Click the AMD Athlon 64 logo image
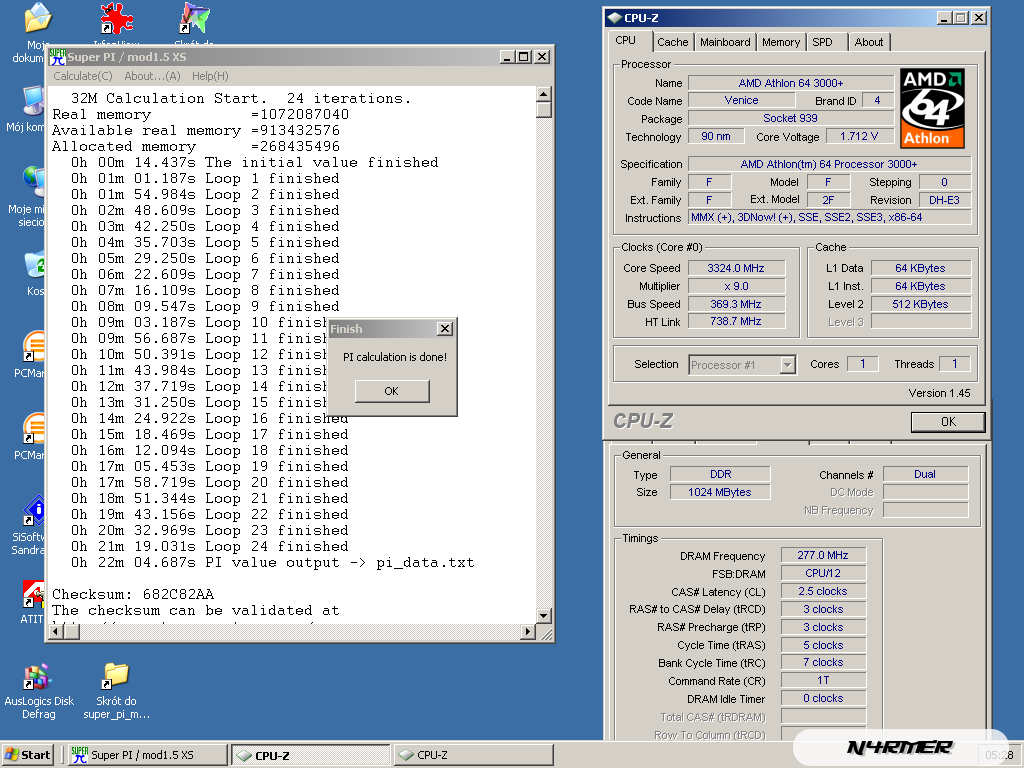This screenshot has height=768, width=1024. [x=932, y=108]
